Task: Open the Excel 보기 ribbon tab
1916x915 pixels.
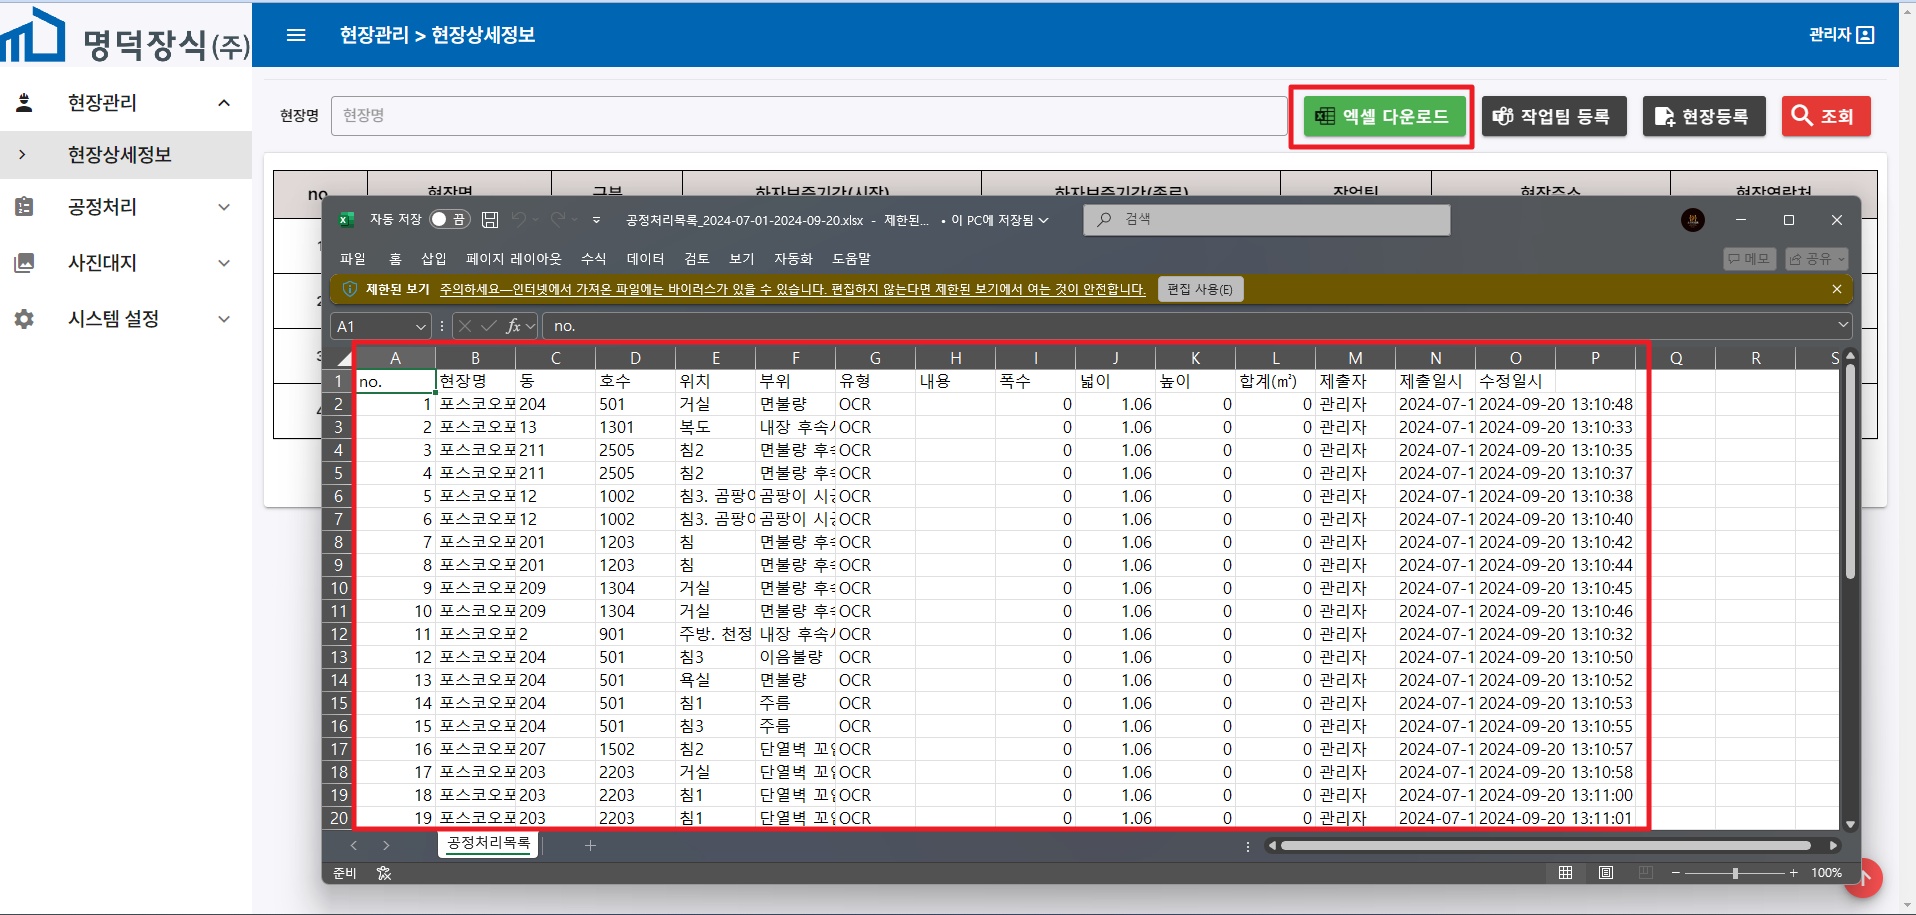Action: click(742, 258)
